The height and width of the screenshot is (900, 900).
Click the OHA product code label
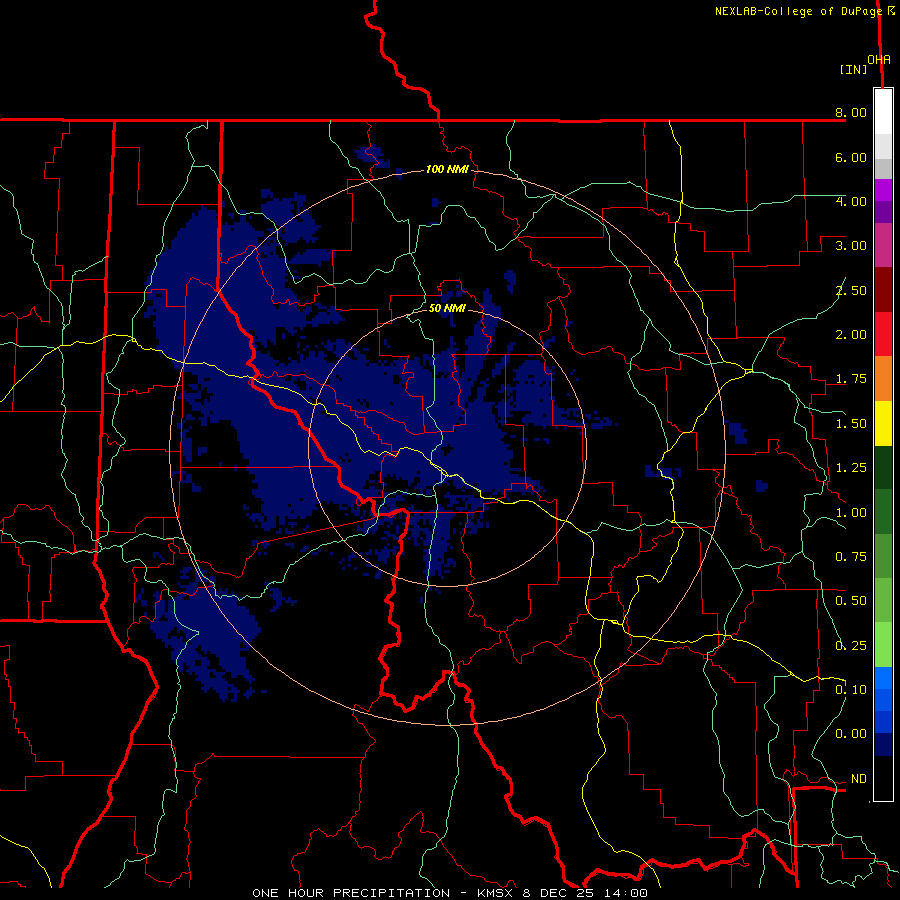(879, 59)
